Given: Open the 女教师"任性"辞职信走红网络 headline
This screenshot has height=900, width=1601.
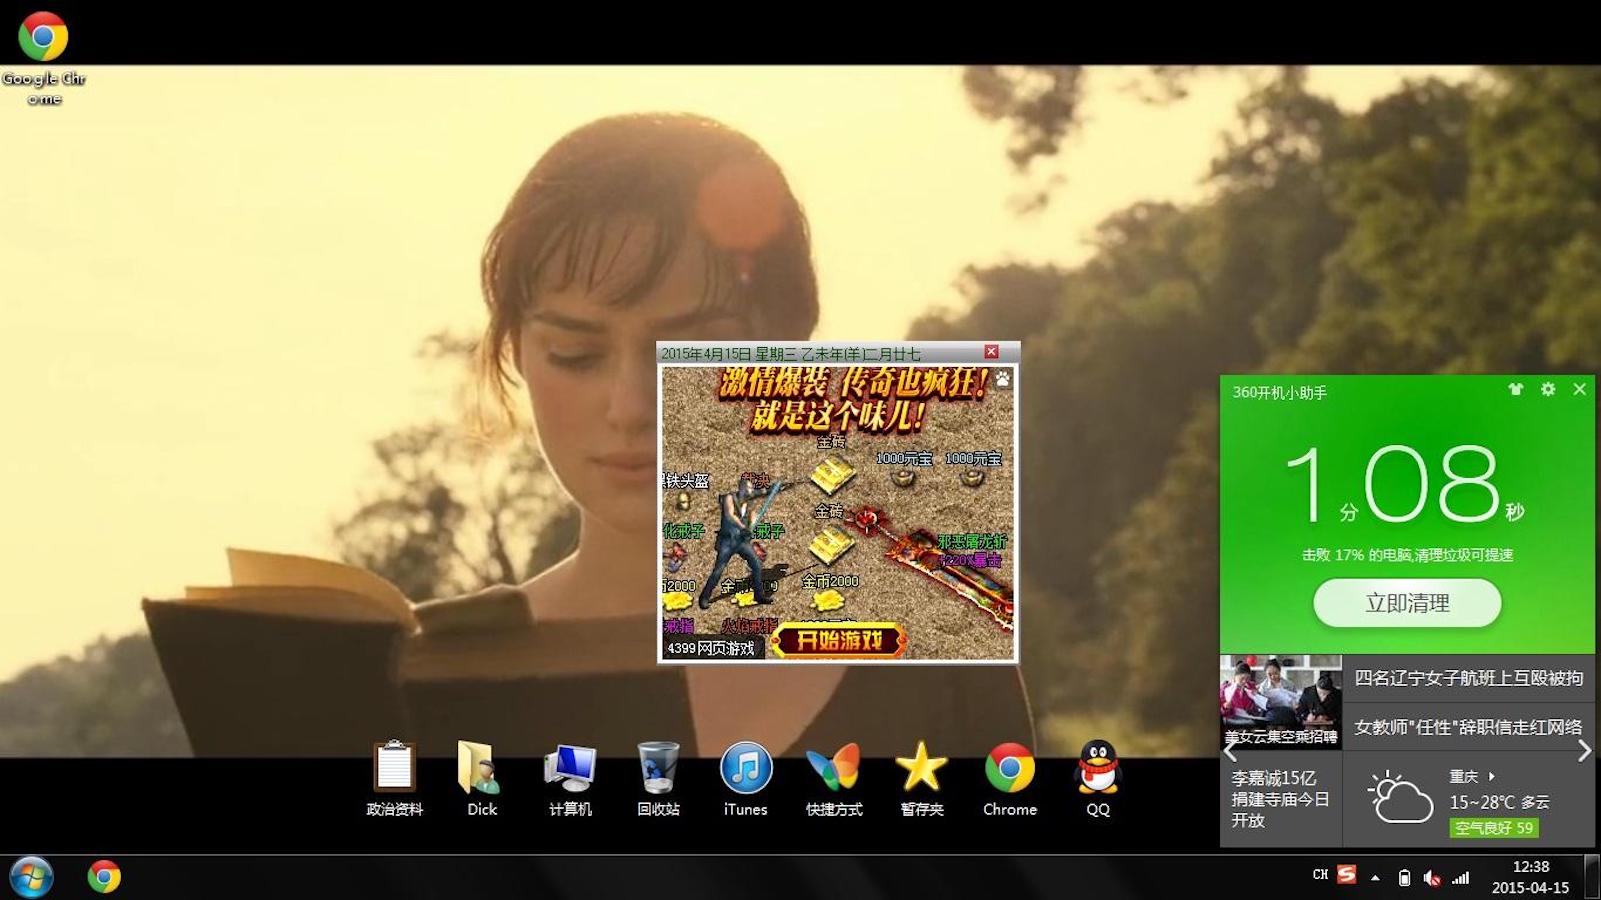Looking at the screenshot, I should point(1468,727).
